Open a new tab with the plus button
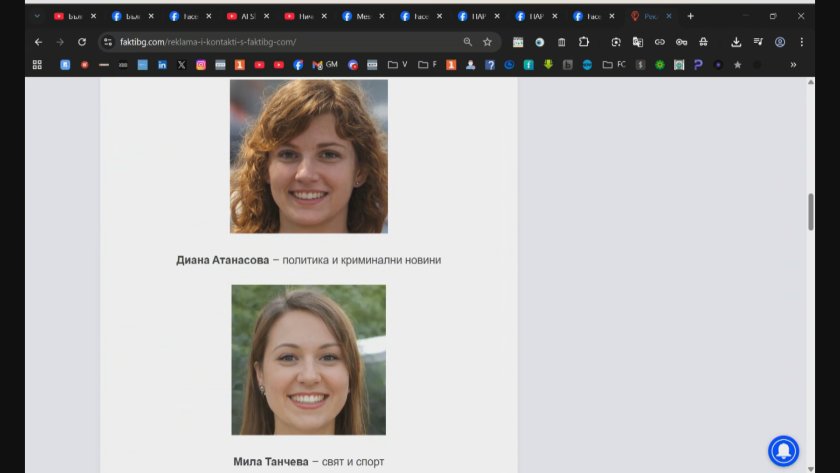The width and height of the screenshot is (840, 473). click(690, 16)
